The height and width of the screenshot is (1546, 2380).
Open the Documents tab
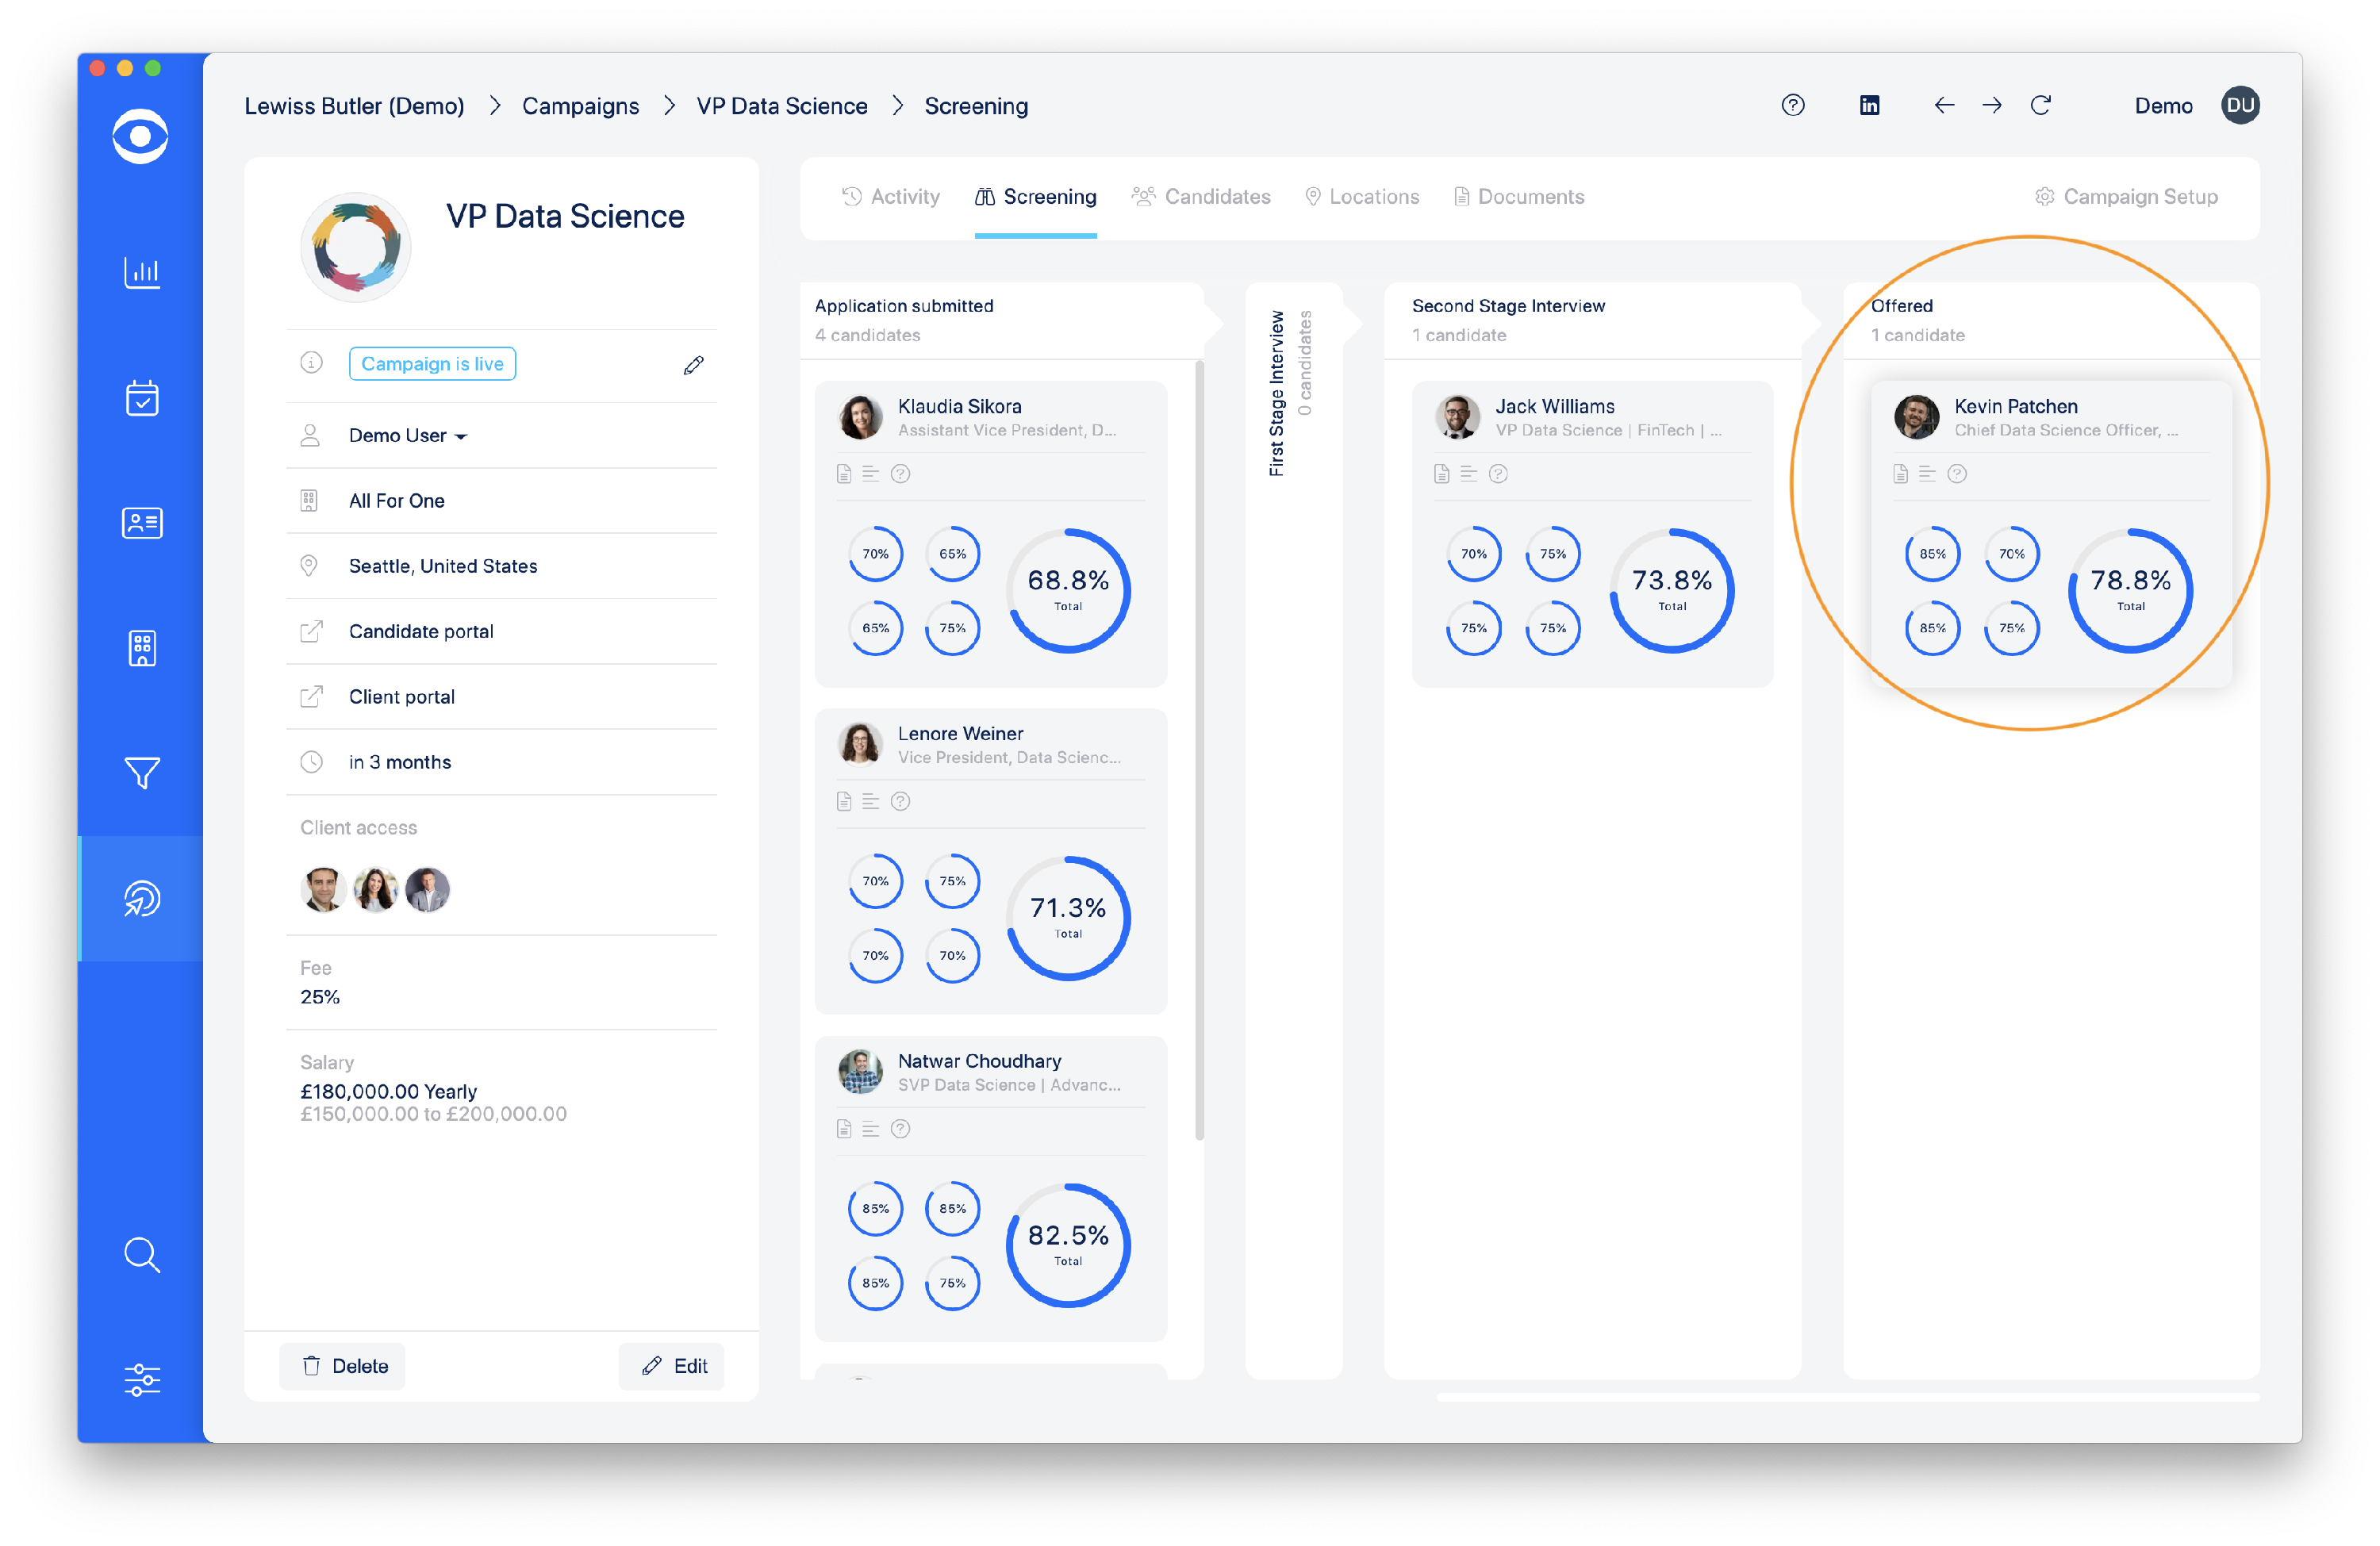[x=1519, y=197]
